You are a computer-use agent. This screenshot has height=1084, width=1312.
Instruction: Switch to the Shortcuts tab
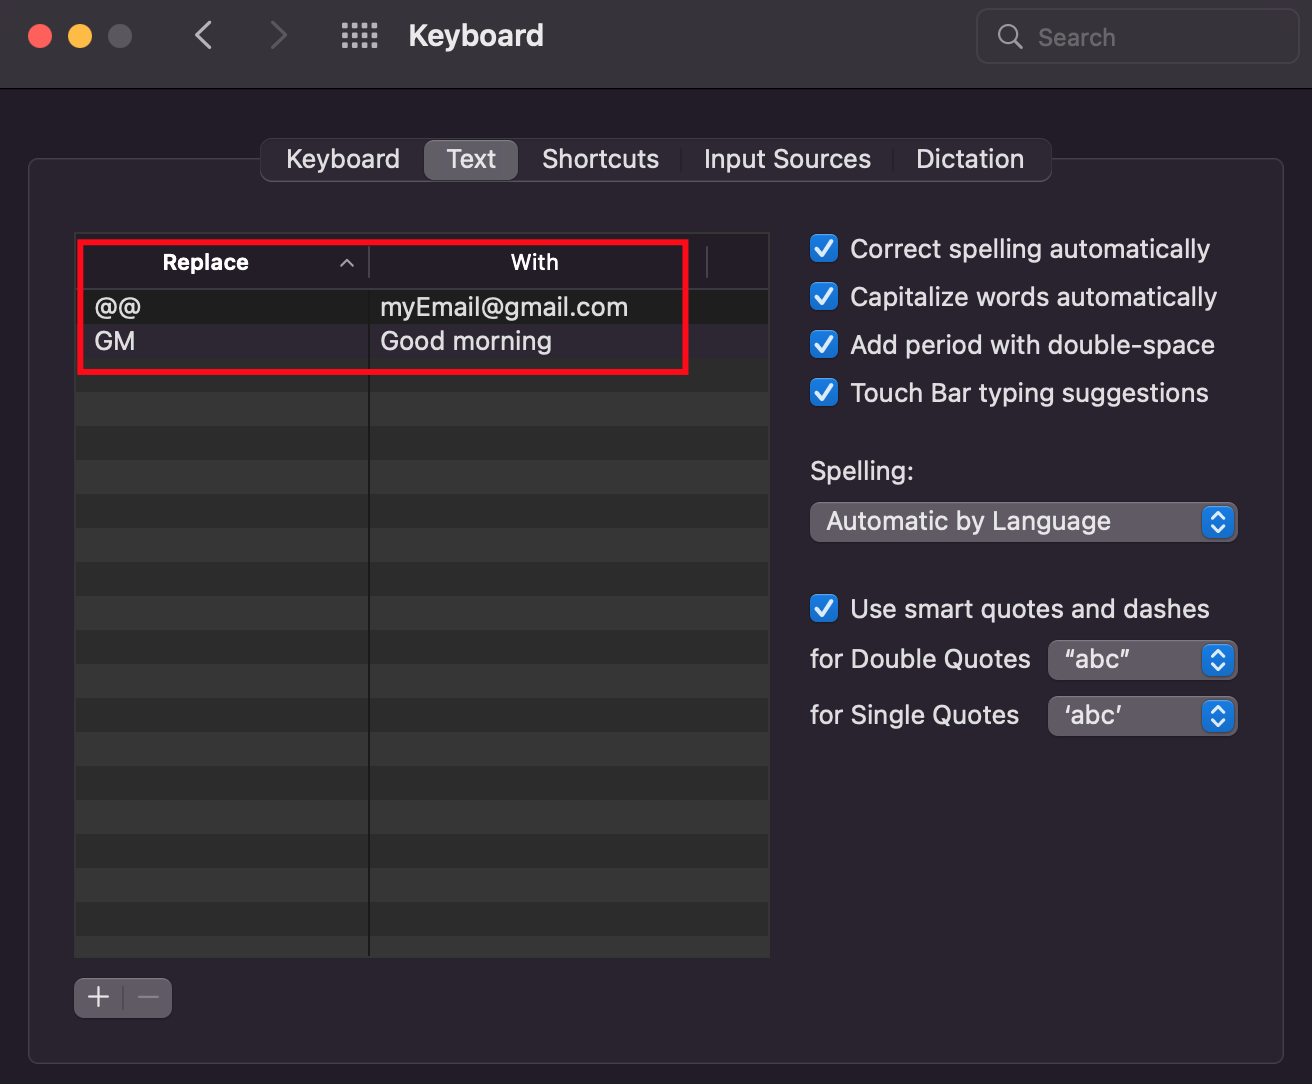[x=600, y=159]
